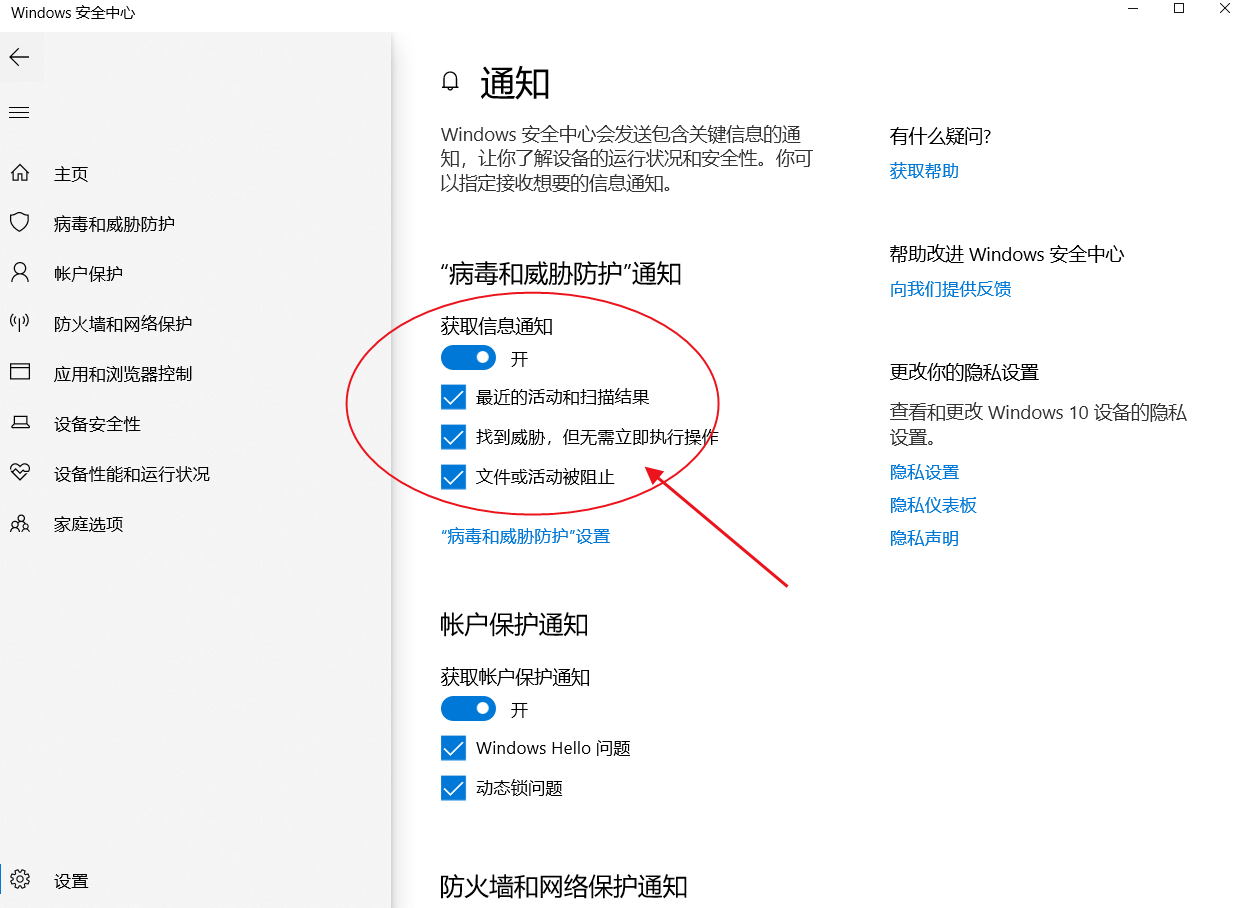
Task: Open 设置 at the sidebar bottom
Action: click(x=196, y=881)
